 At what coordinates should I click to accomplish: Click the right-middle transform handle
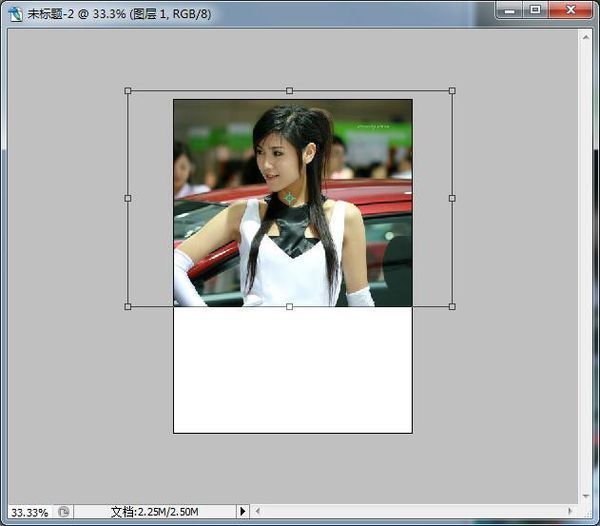(452, 198)
